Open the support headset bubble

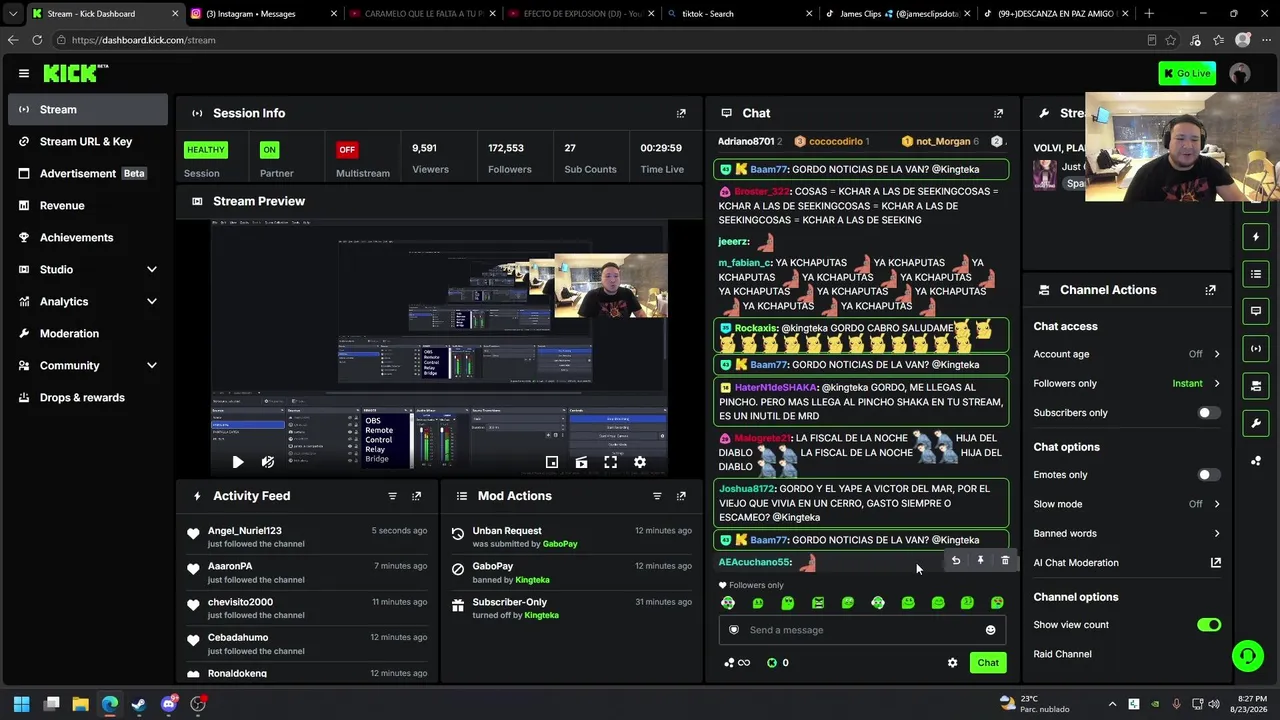(x=1247, y=656)
